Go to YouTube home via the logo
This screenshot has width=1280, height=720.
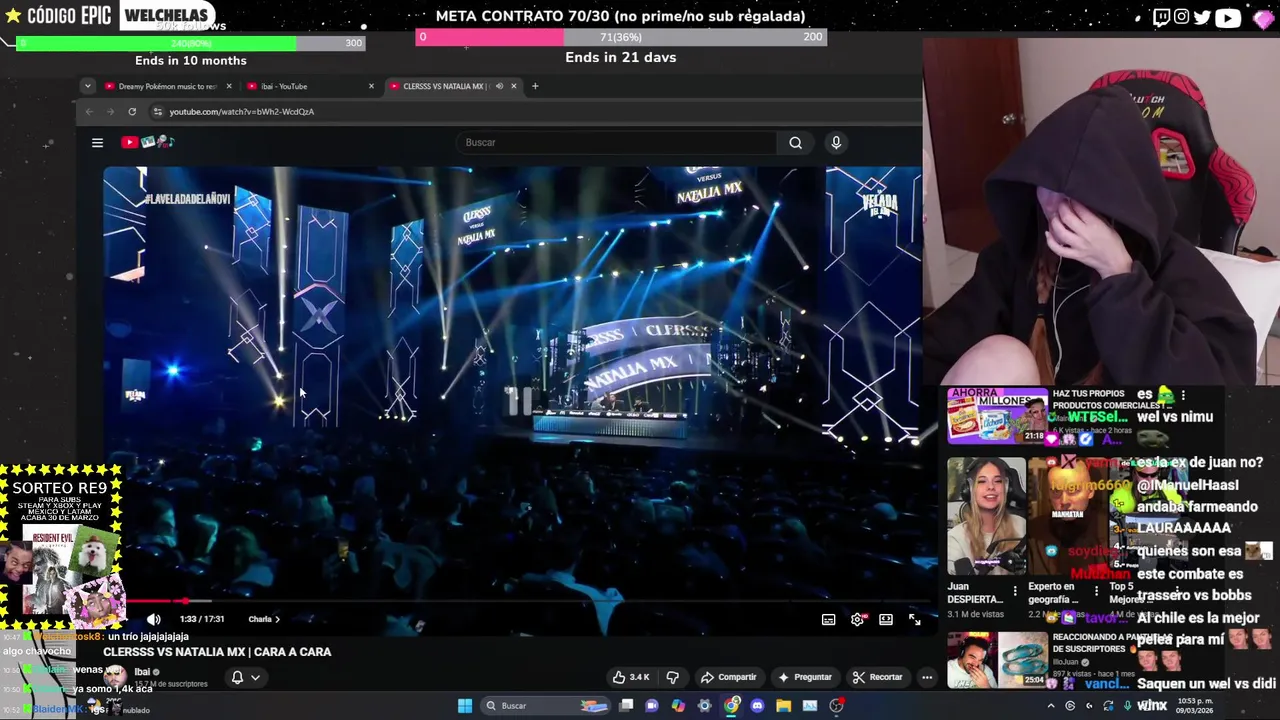tap(148, 142)
